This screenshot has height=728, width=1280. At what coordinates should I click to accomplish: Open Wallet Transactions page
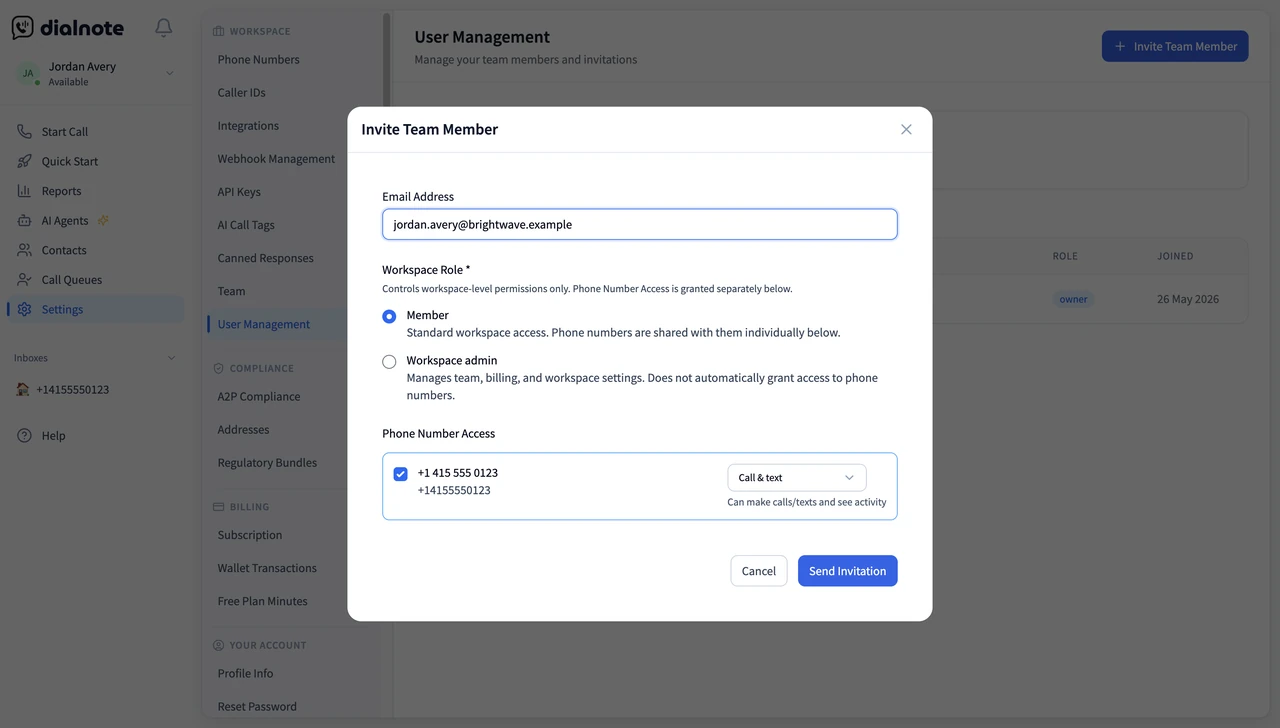tap(267, 568)
